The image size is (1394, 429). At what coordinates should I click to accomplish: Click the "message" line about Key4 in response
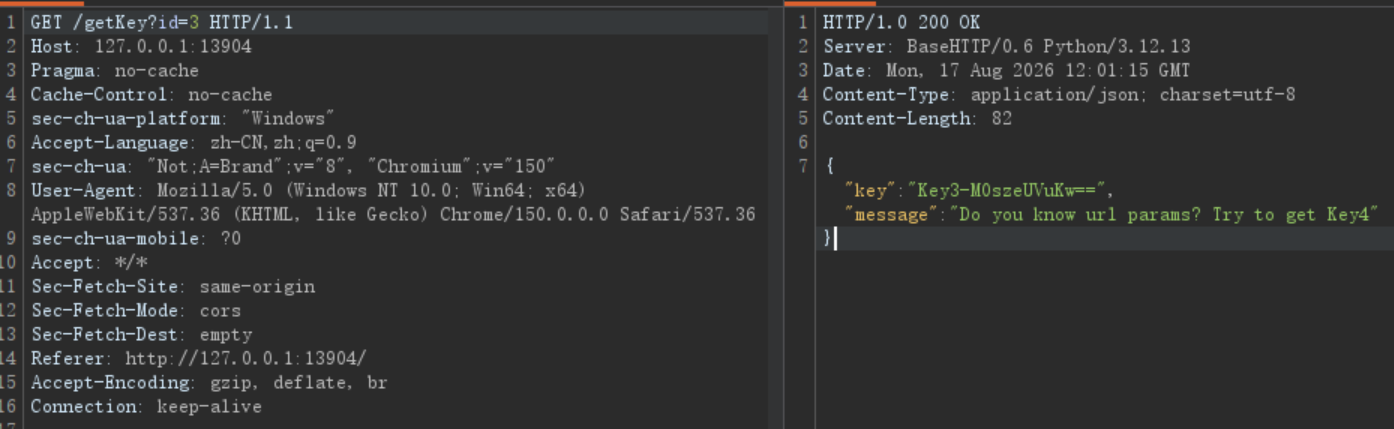[1112, 214]
